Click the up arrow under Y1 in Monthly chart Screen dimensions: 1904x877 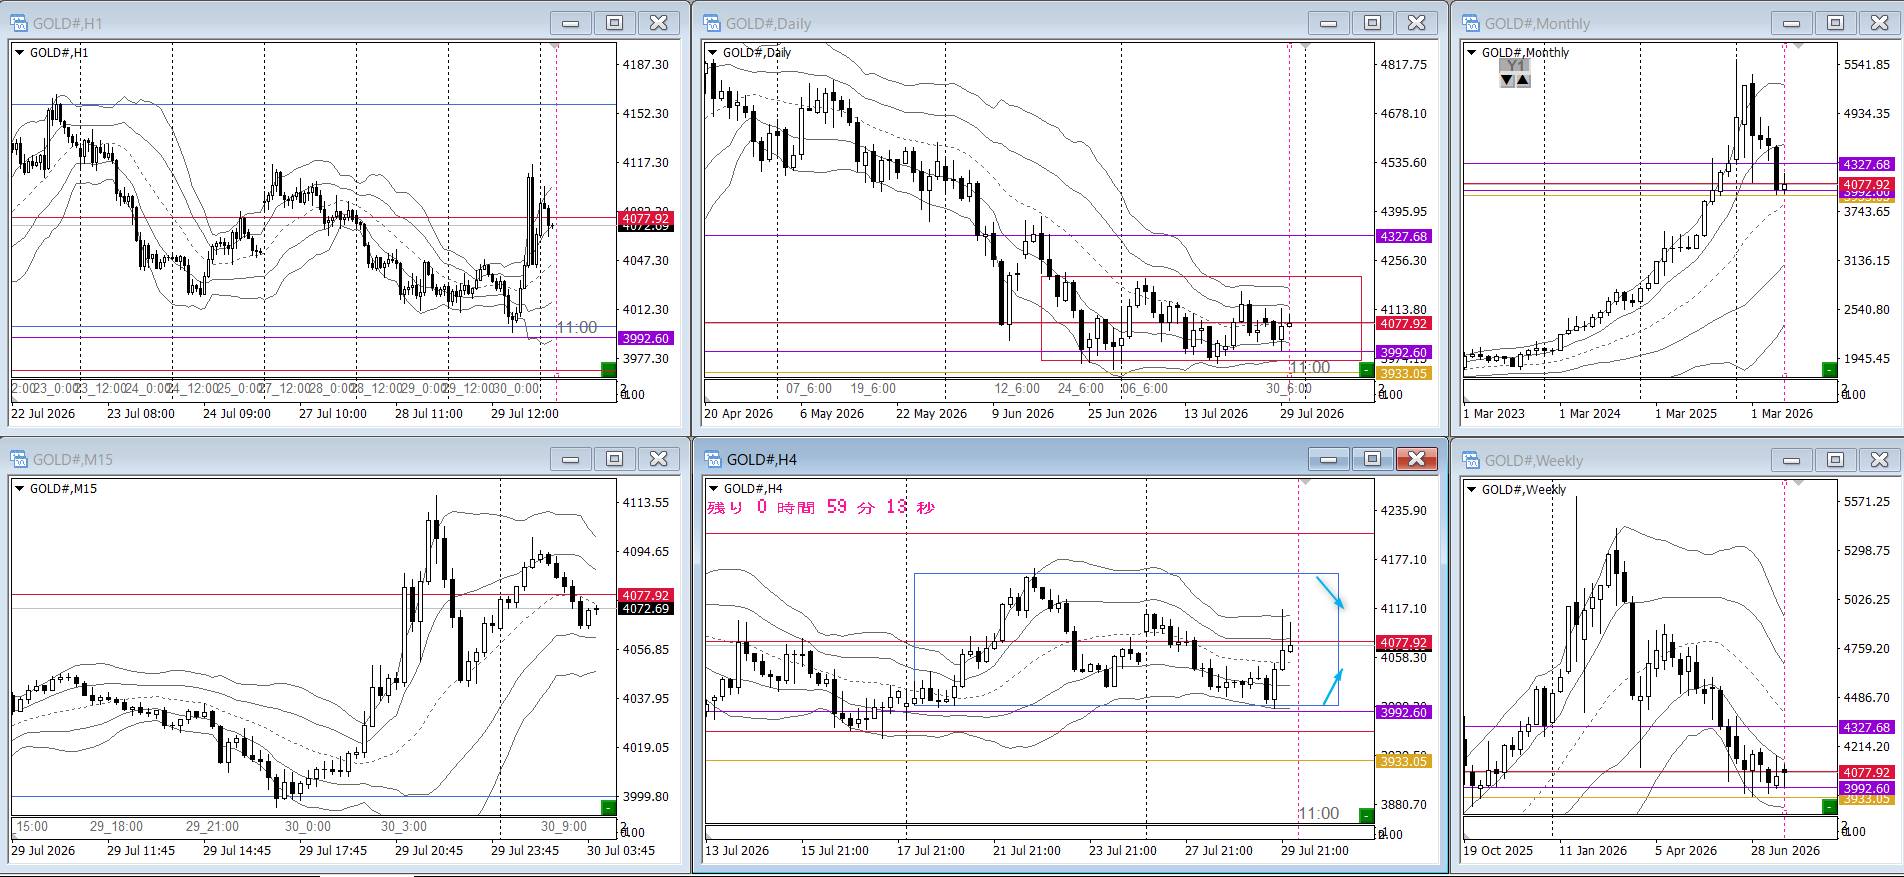coord(1523,80)
